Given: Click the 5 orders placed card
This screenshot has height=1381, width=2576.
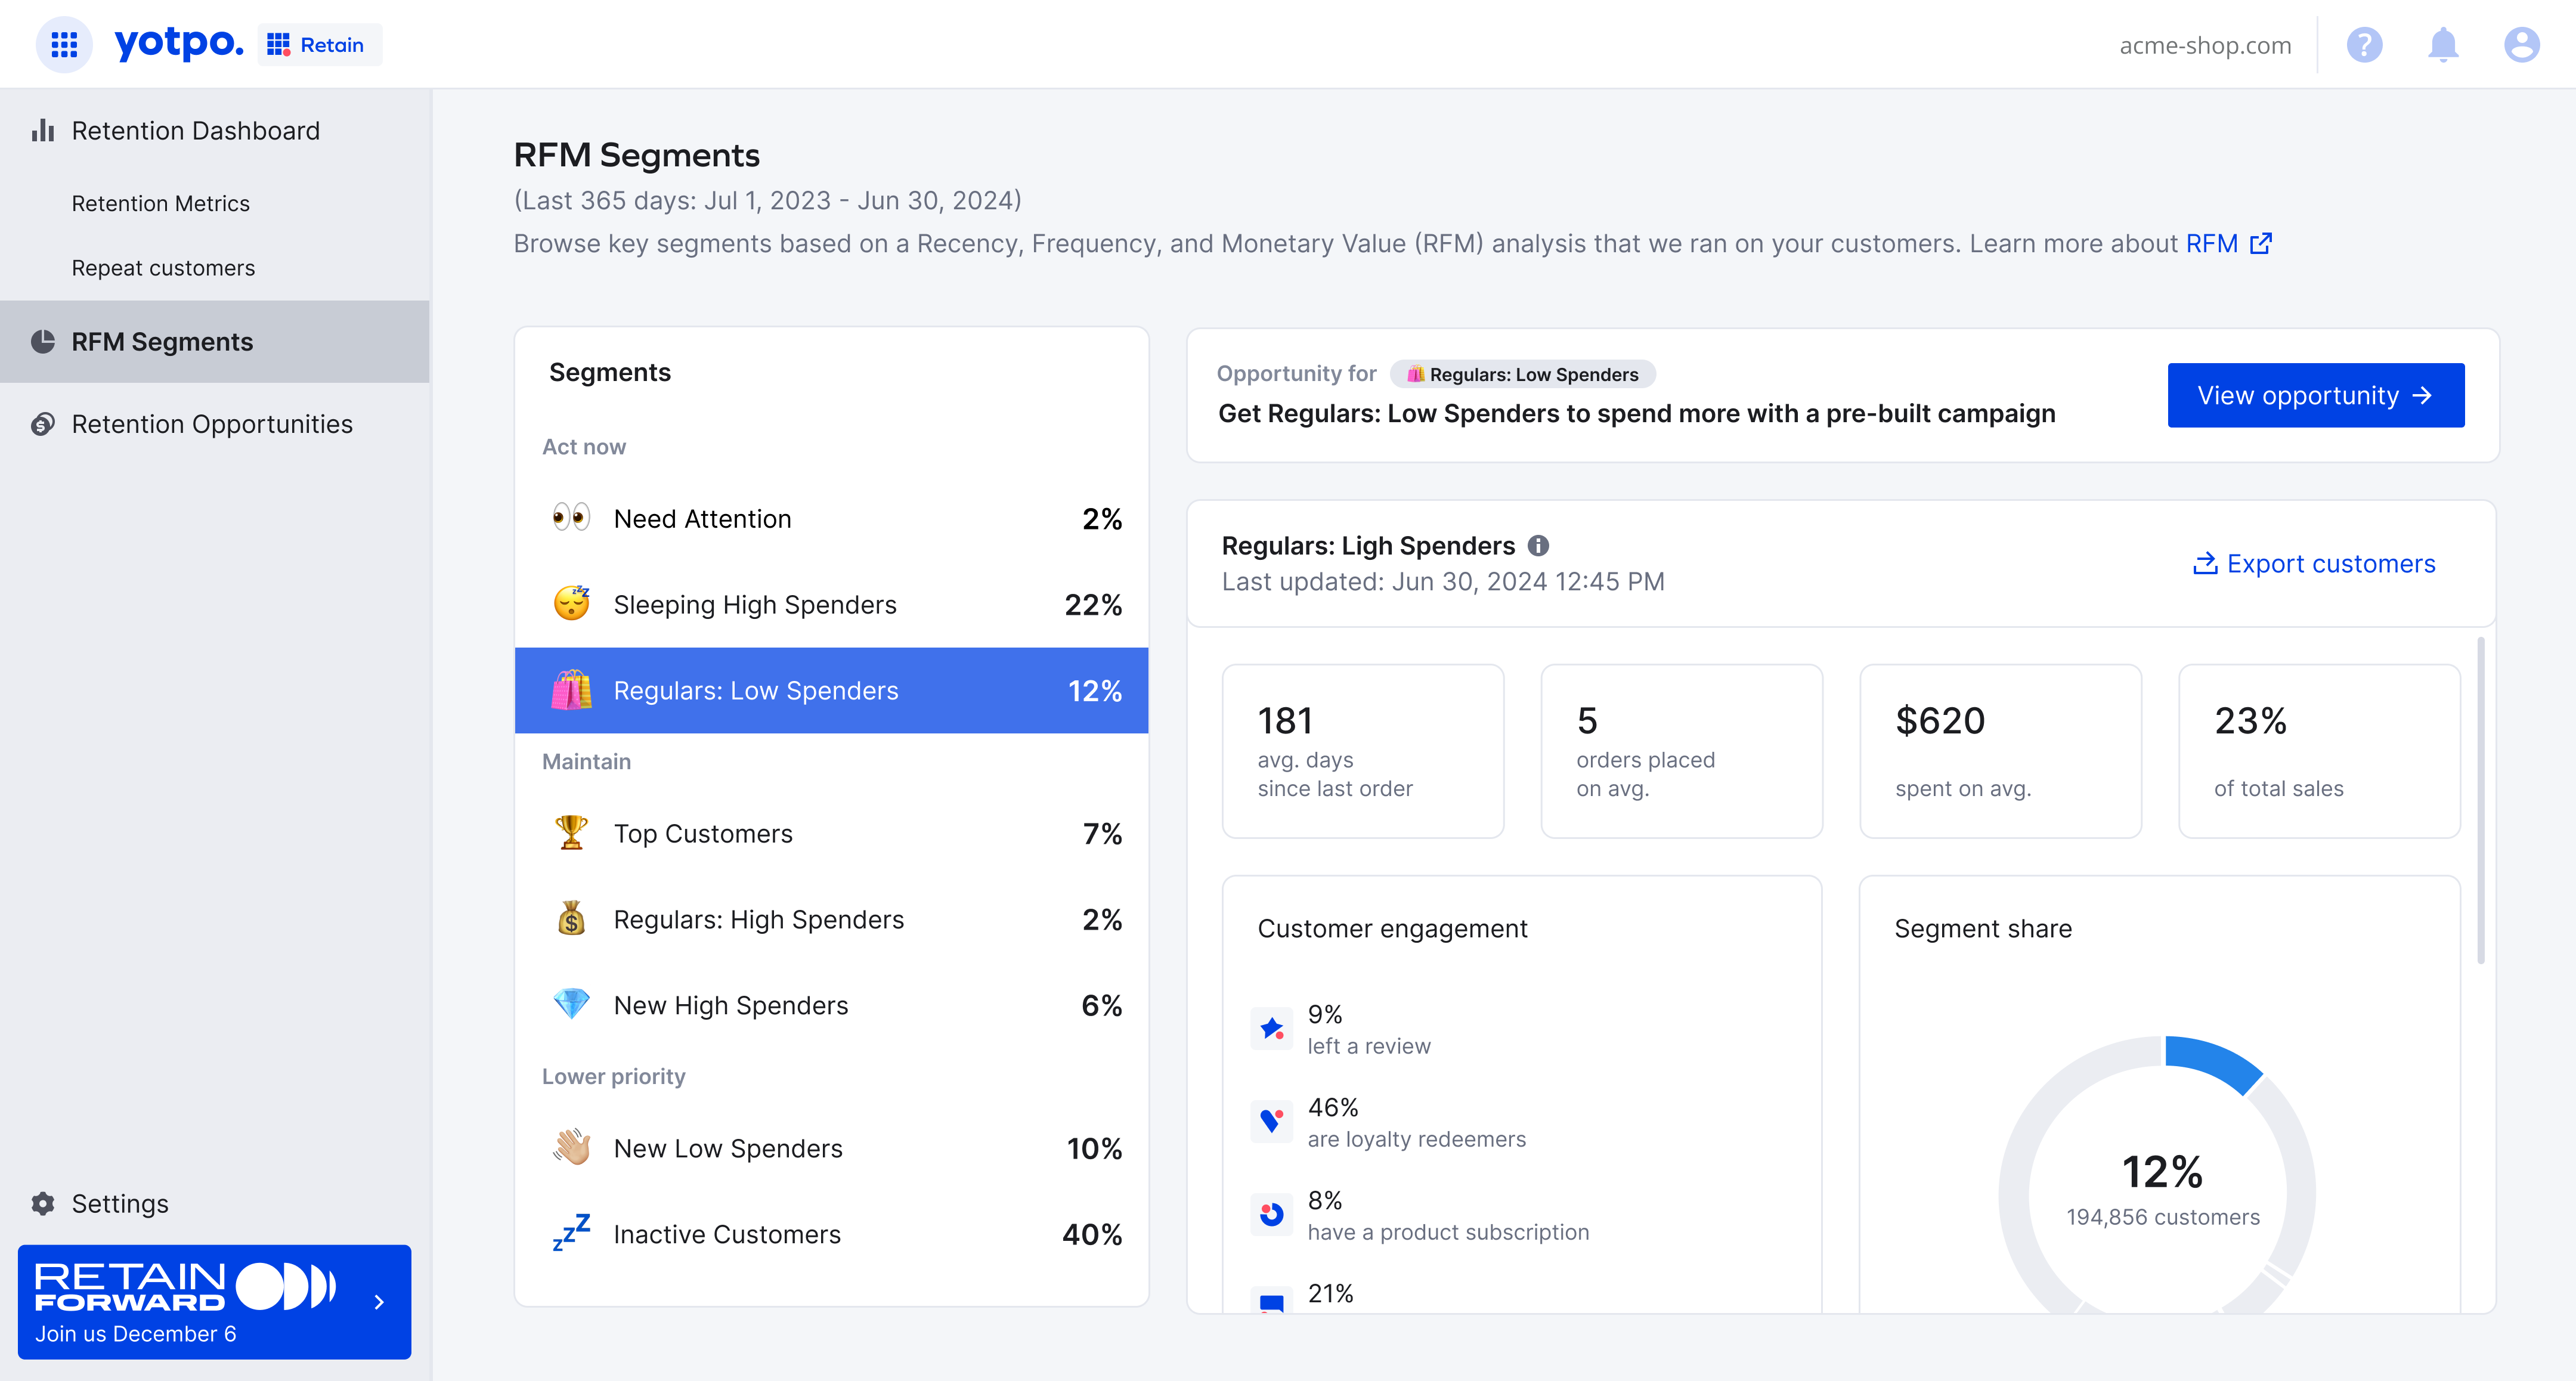Looking at the screenshot, I should pos(1681,751).
